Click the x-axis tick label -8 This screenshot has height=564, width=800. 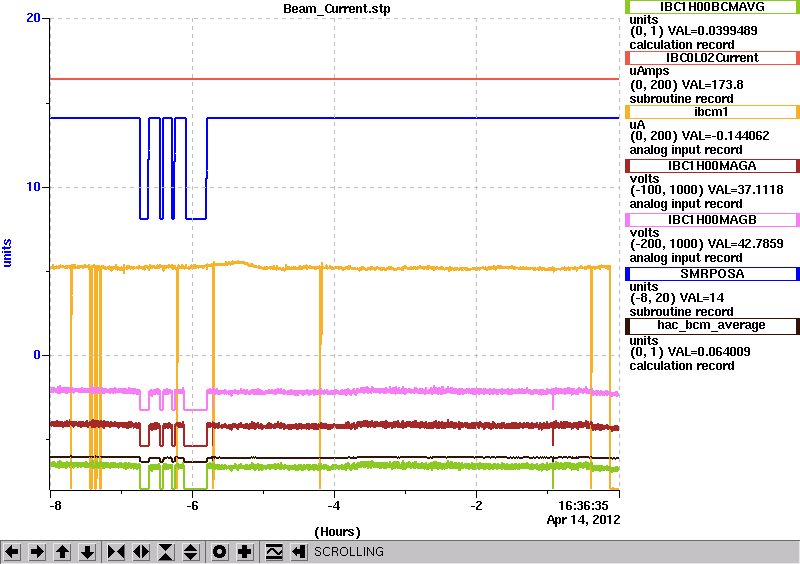tap(55, 506)
